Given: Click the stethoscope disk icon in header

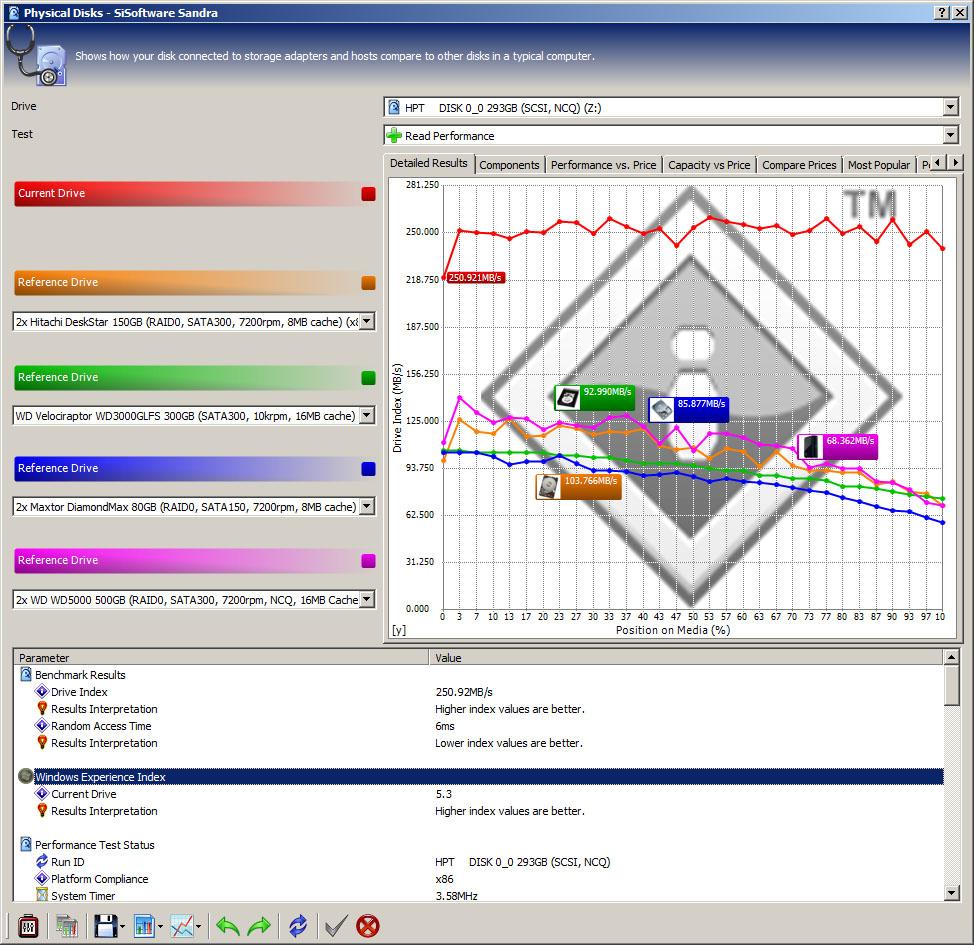Looking at the screenshot, I should click(37, 57).
